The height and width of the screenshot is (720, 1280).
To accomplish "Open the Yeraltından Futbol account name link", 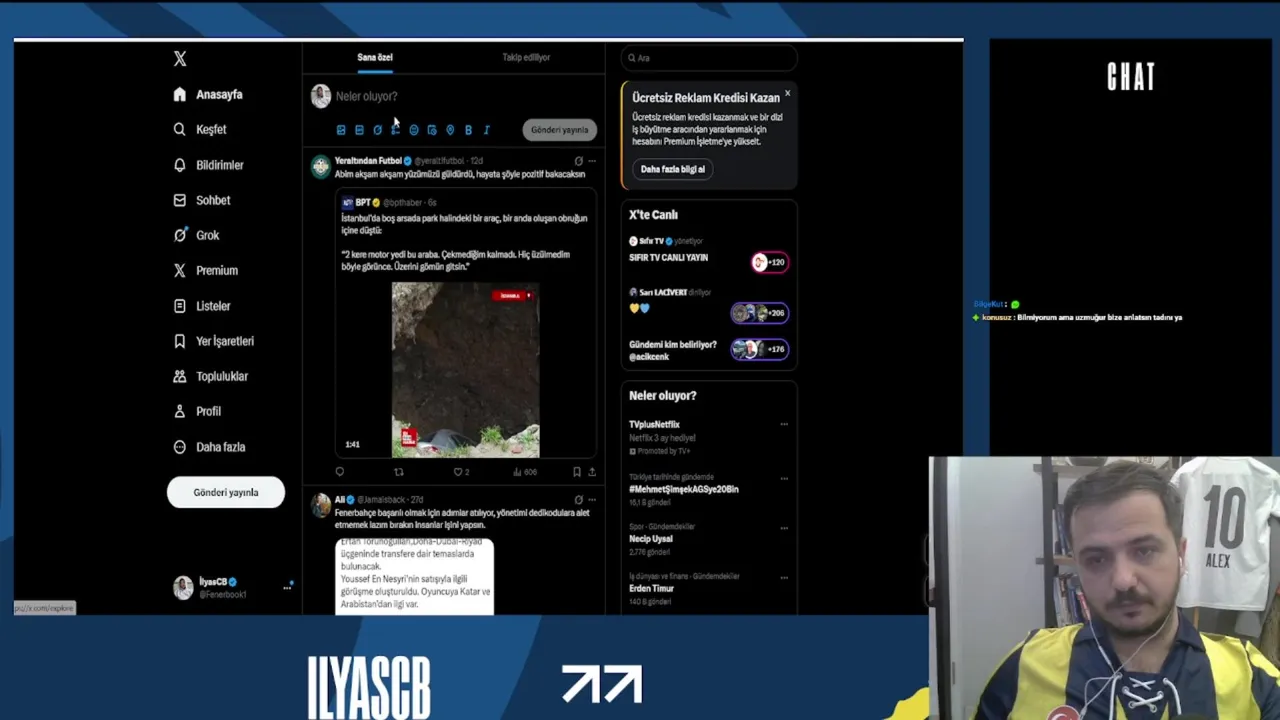I will pos(368,160).
